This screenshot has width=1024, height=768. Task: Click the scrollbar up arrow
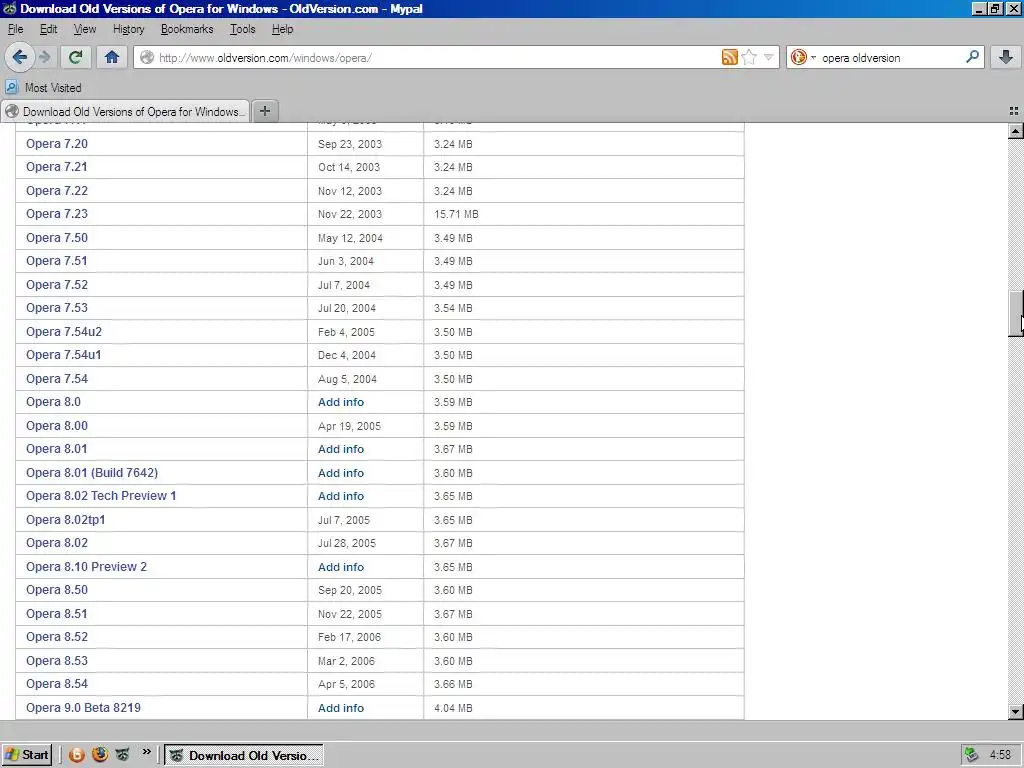coord(1015,131)
